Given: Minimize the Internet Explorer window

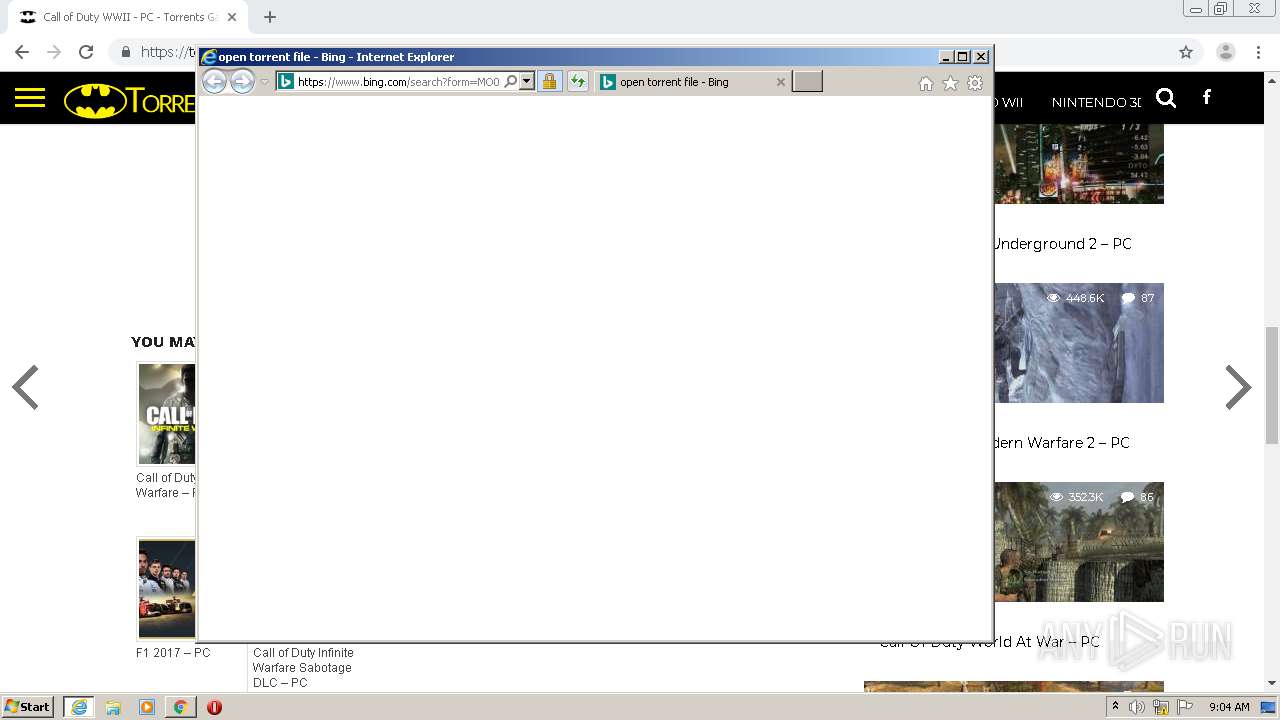Looking at the screenshot, I should (946, 57).
